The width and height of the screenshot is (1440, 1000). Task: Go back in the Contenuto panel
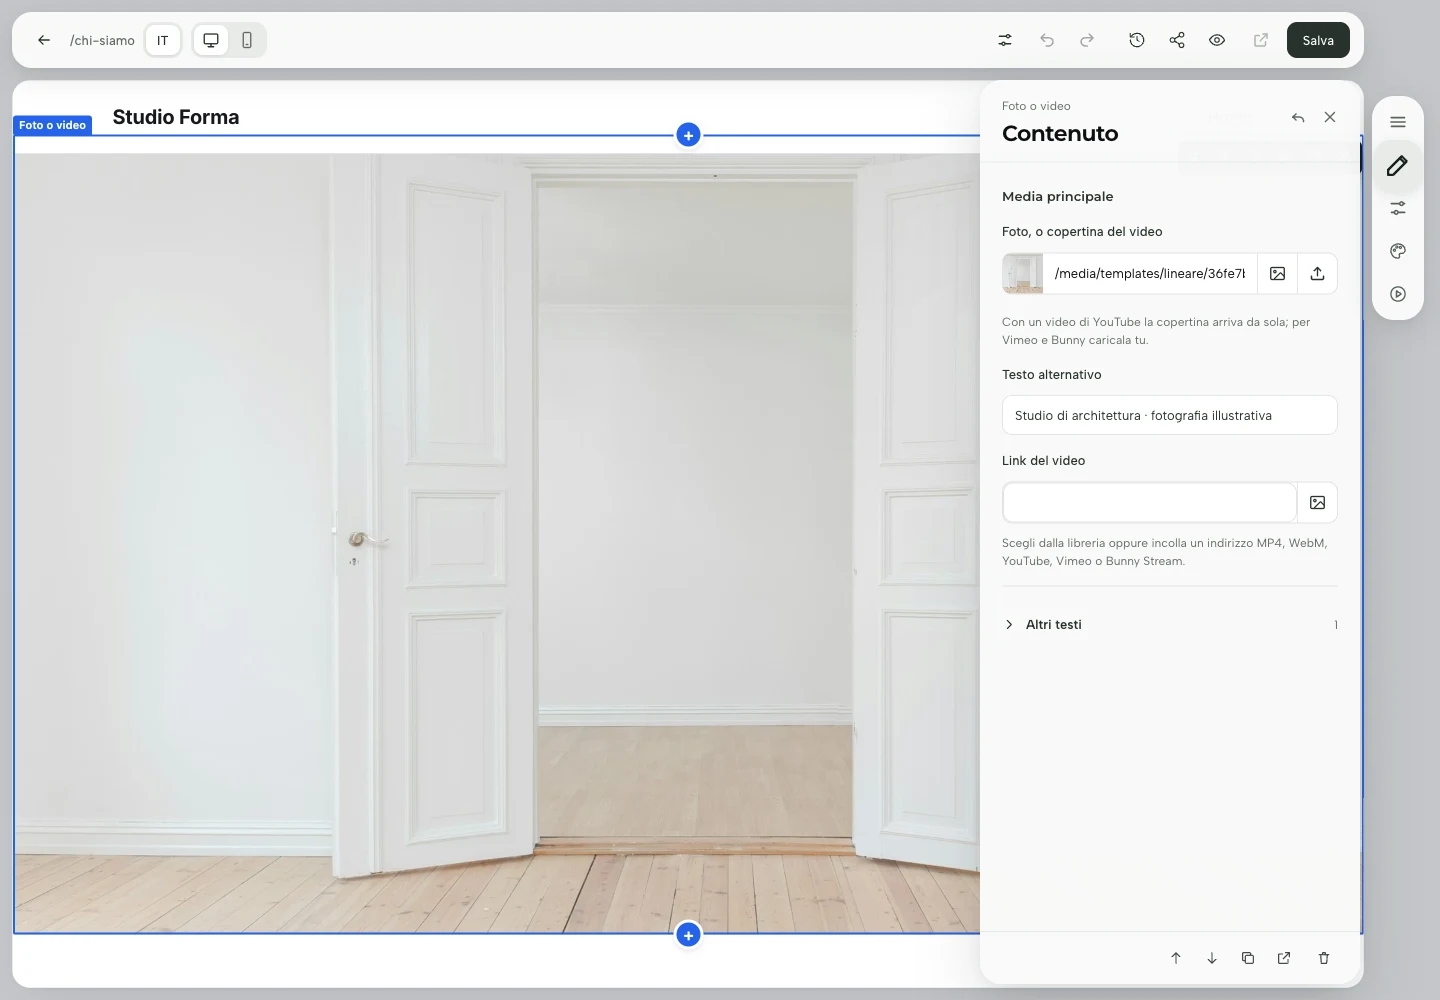pyautogui.click(x=1298, y=117)
